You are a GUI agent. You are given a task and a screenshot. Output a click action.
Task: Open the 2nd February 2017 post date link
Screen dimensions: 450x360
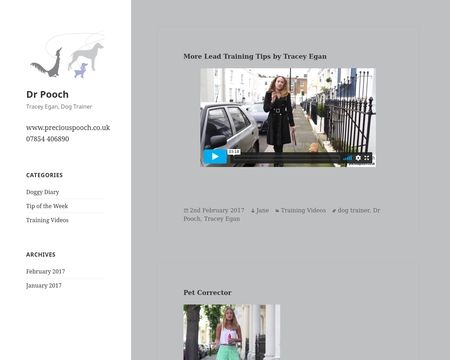pos(217,210)
